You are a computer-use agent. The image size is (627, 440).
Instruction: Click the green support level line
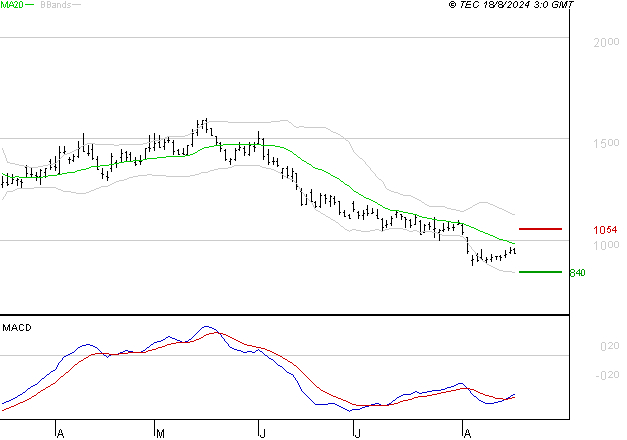point(540,272)
